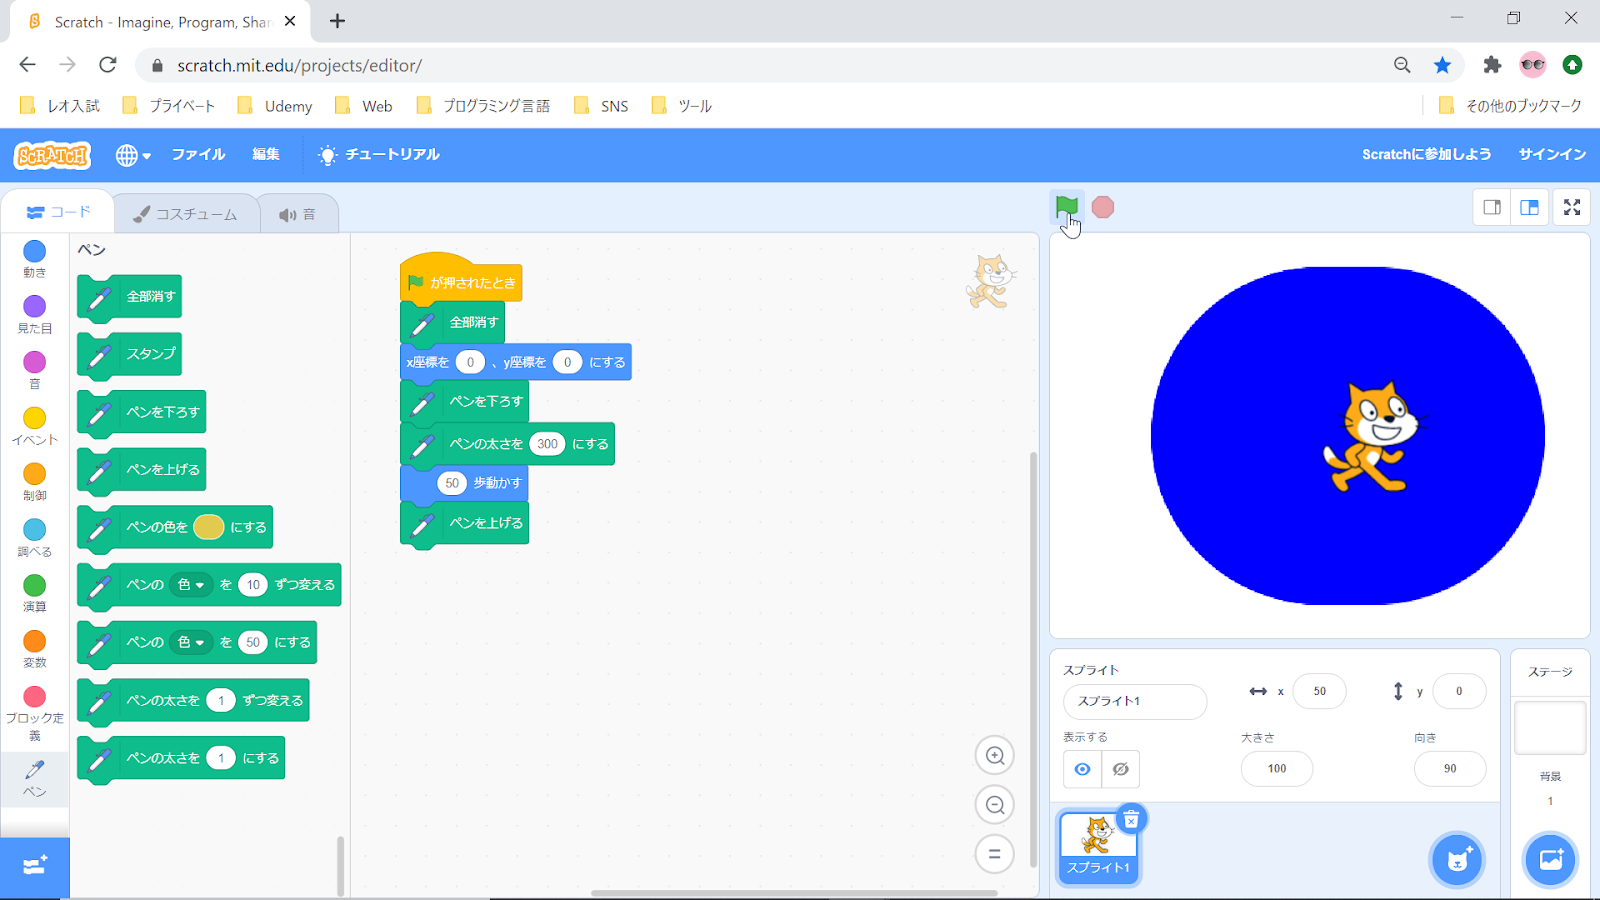Delete スプライト1 with trash icon

coord(1131,820)
